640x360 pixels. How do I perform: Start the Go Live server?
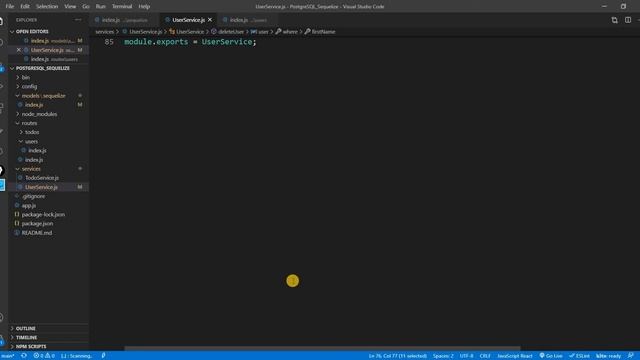(x=551, y=356)
